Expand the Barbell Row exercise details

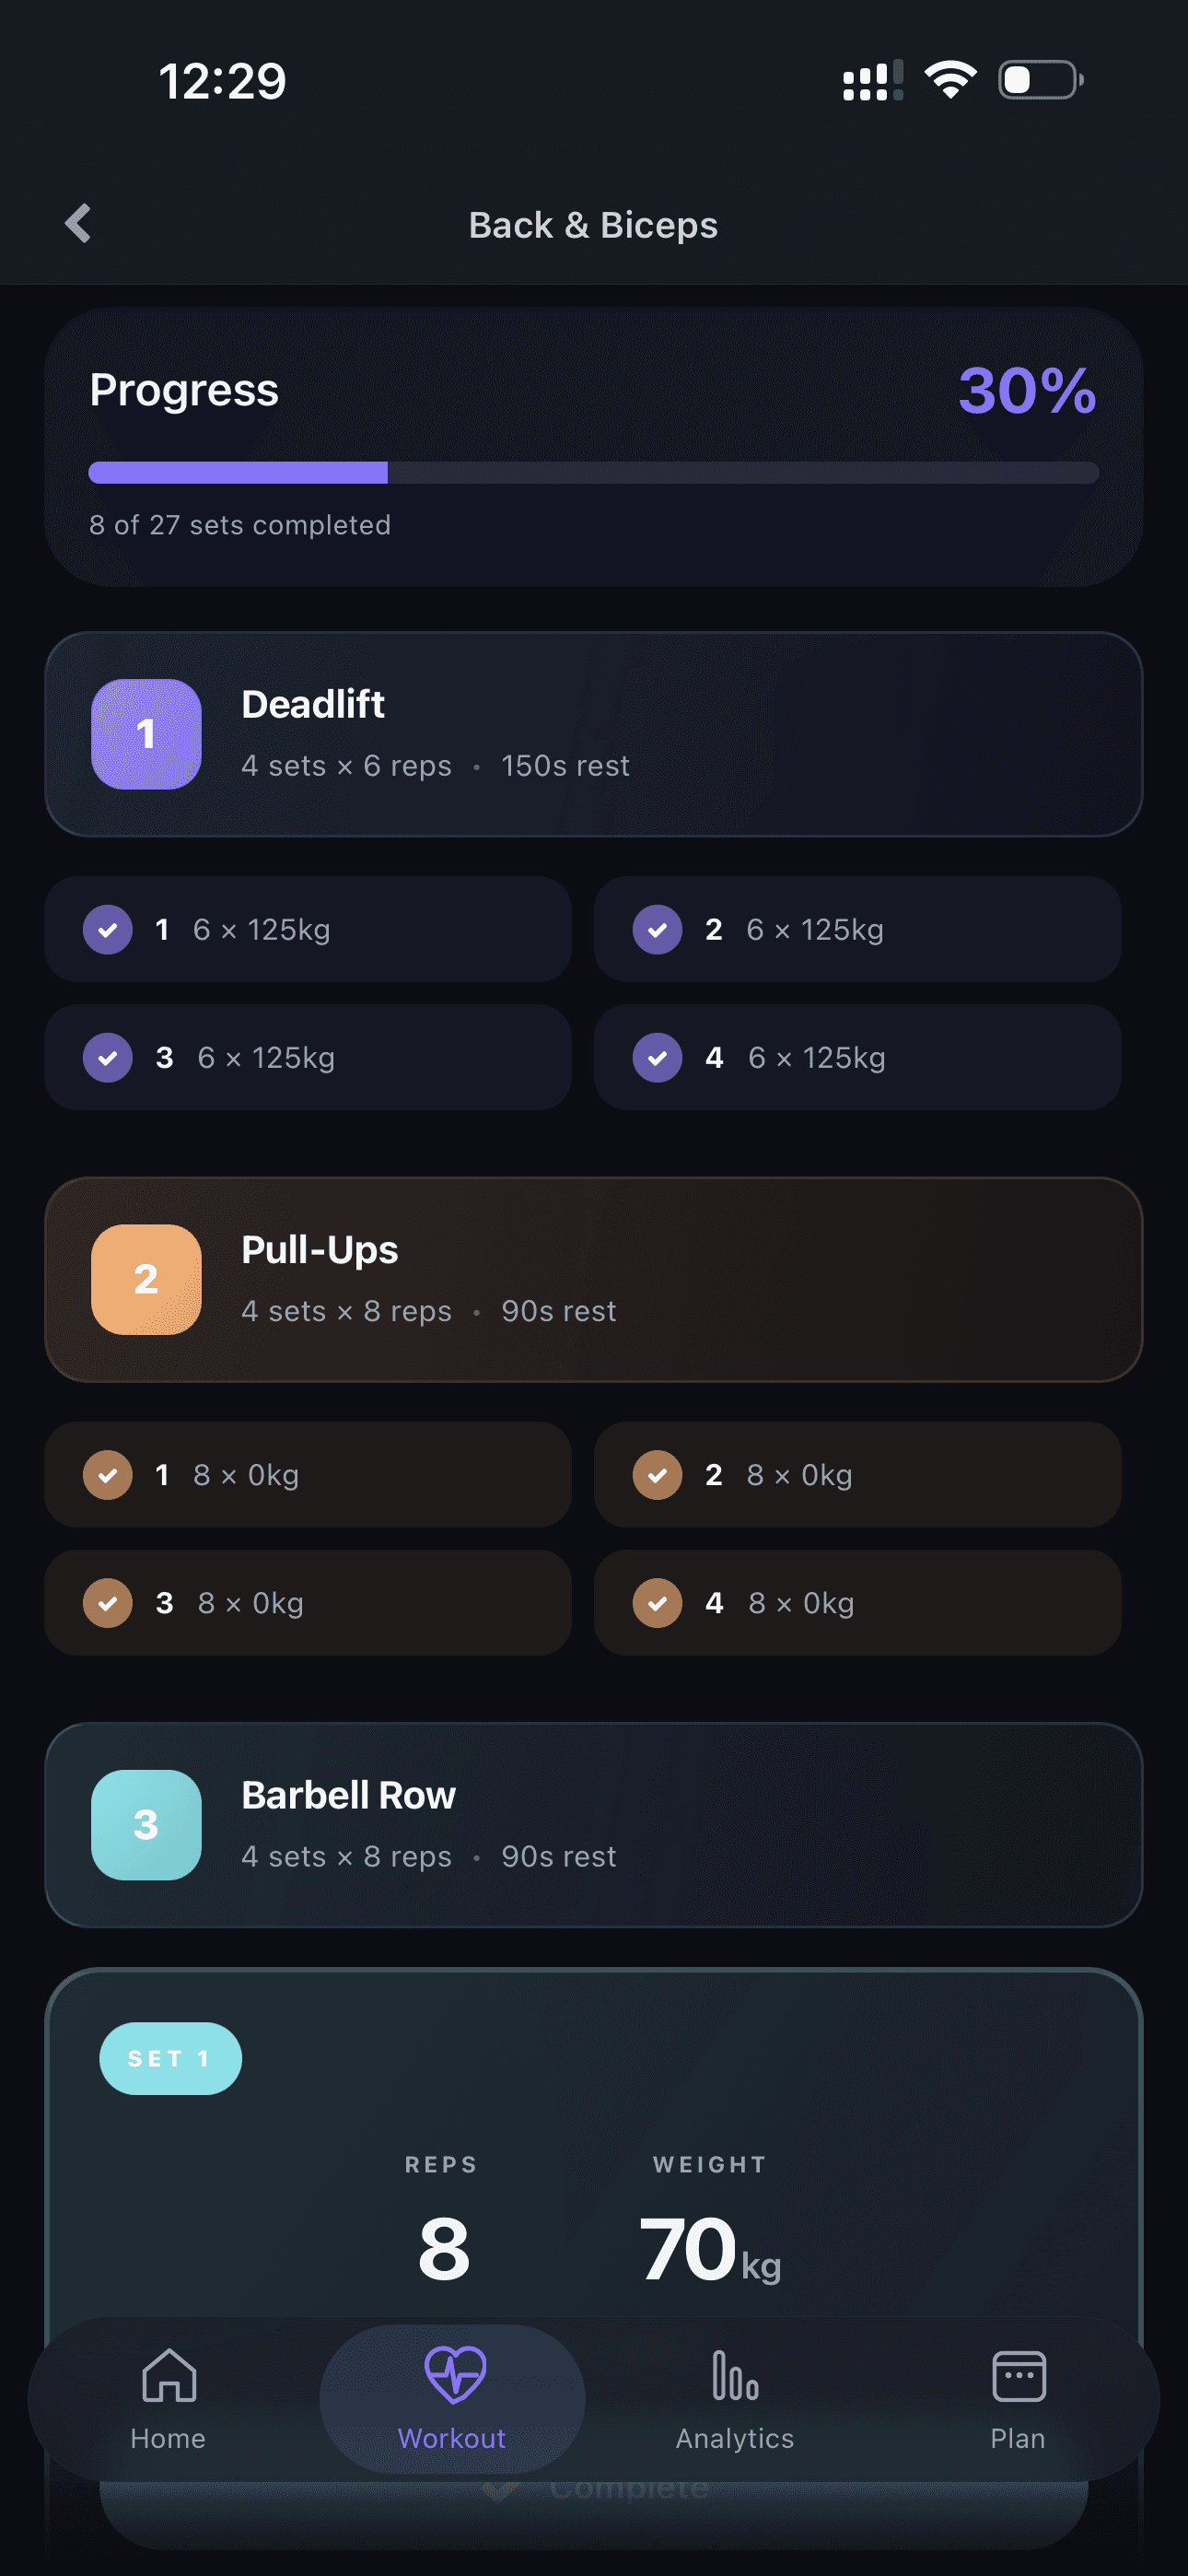click(x=594, y=1823)
